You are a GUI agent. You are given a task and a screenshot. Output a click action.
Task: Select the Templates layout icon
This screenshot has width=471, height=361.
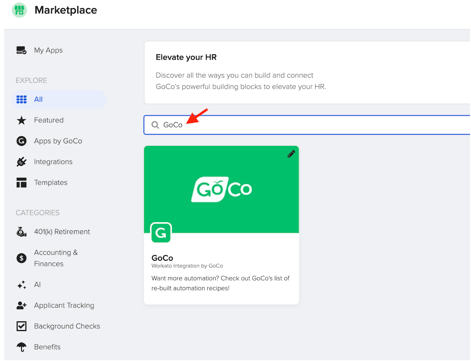tap(21, 183)
